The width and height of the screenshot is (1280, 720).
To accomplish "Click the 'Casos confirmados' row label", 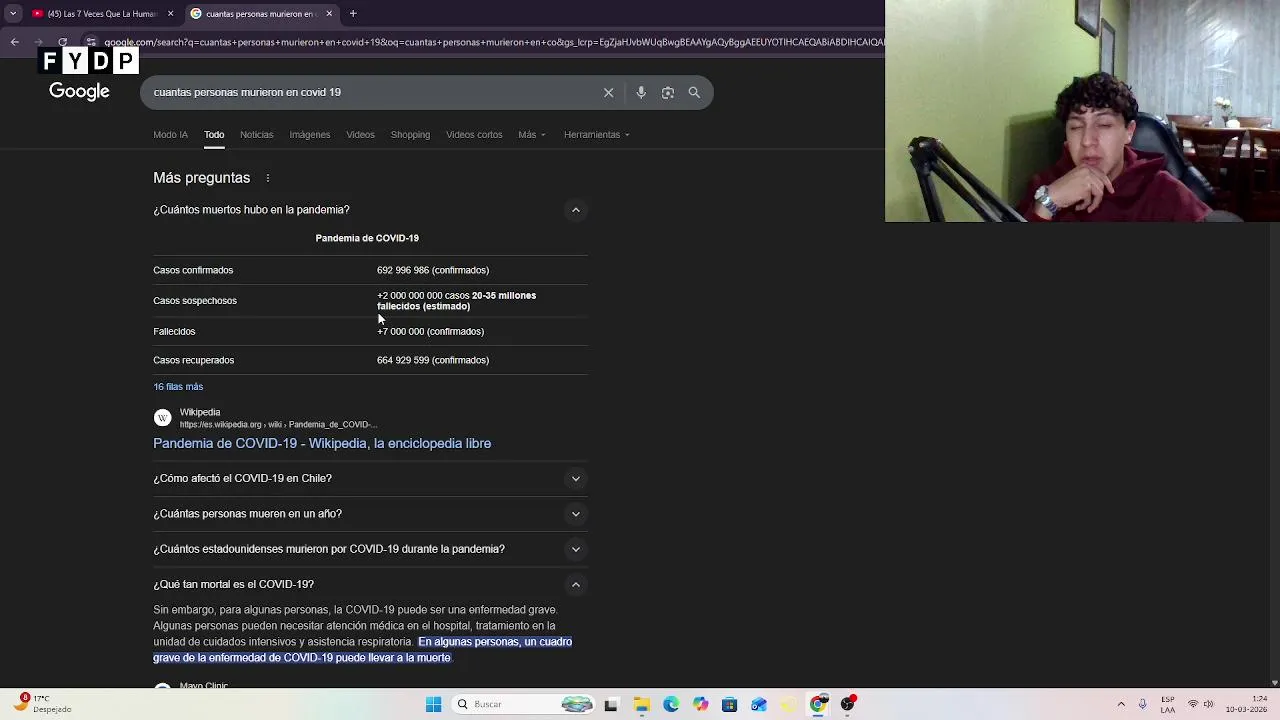I will pos(193,270).
